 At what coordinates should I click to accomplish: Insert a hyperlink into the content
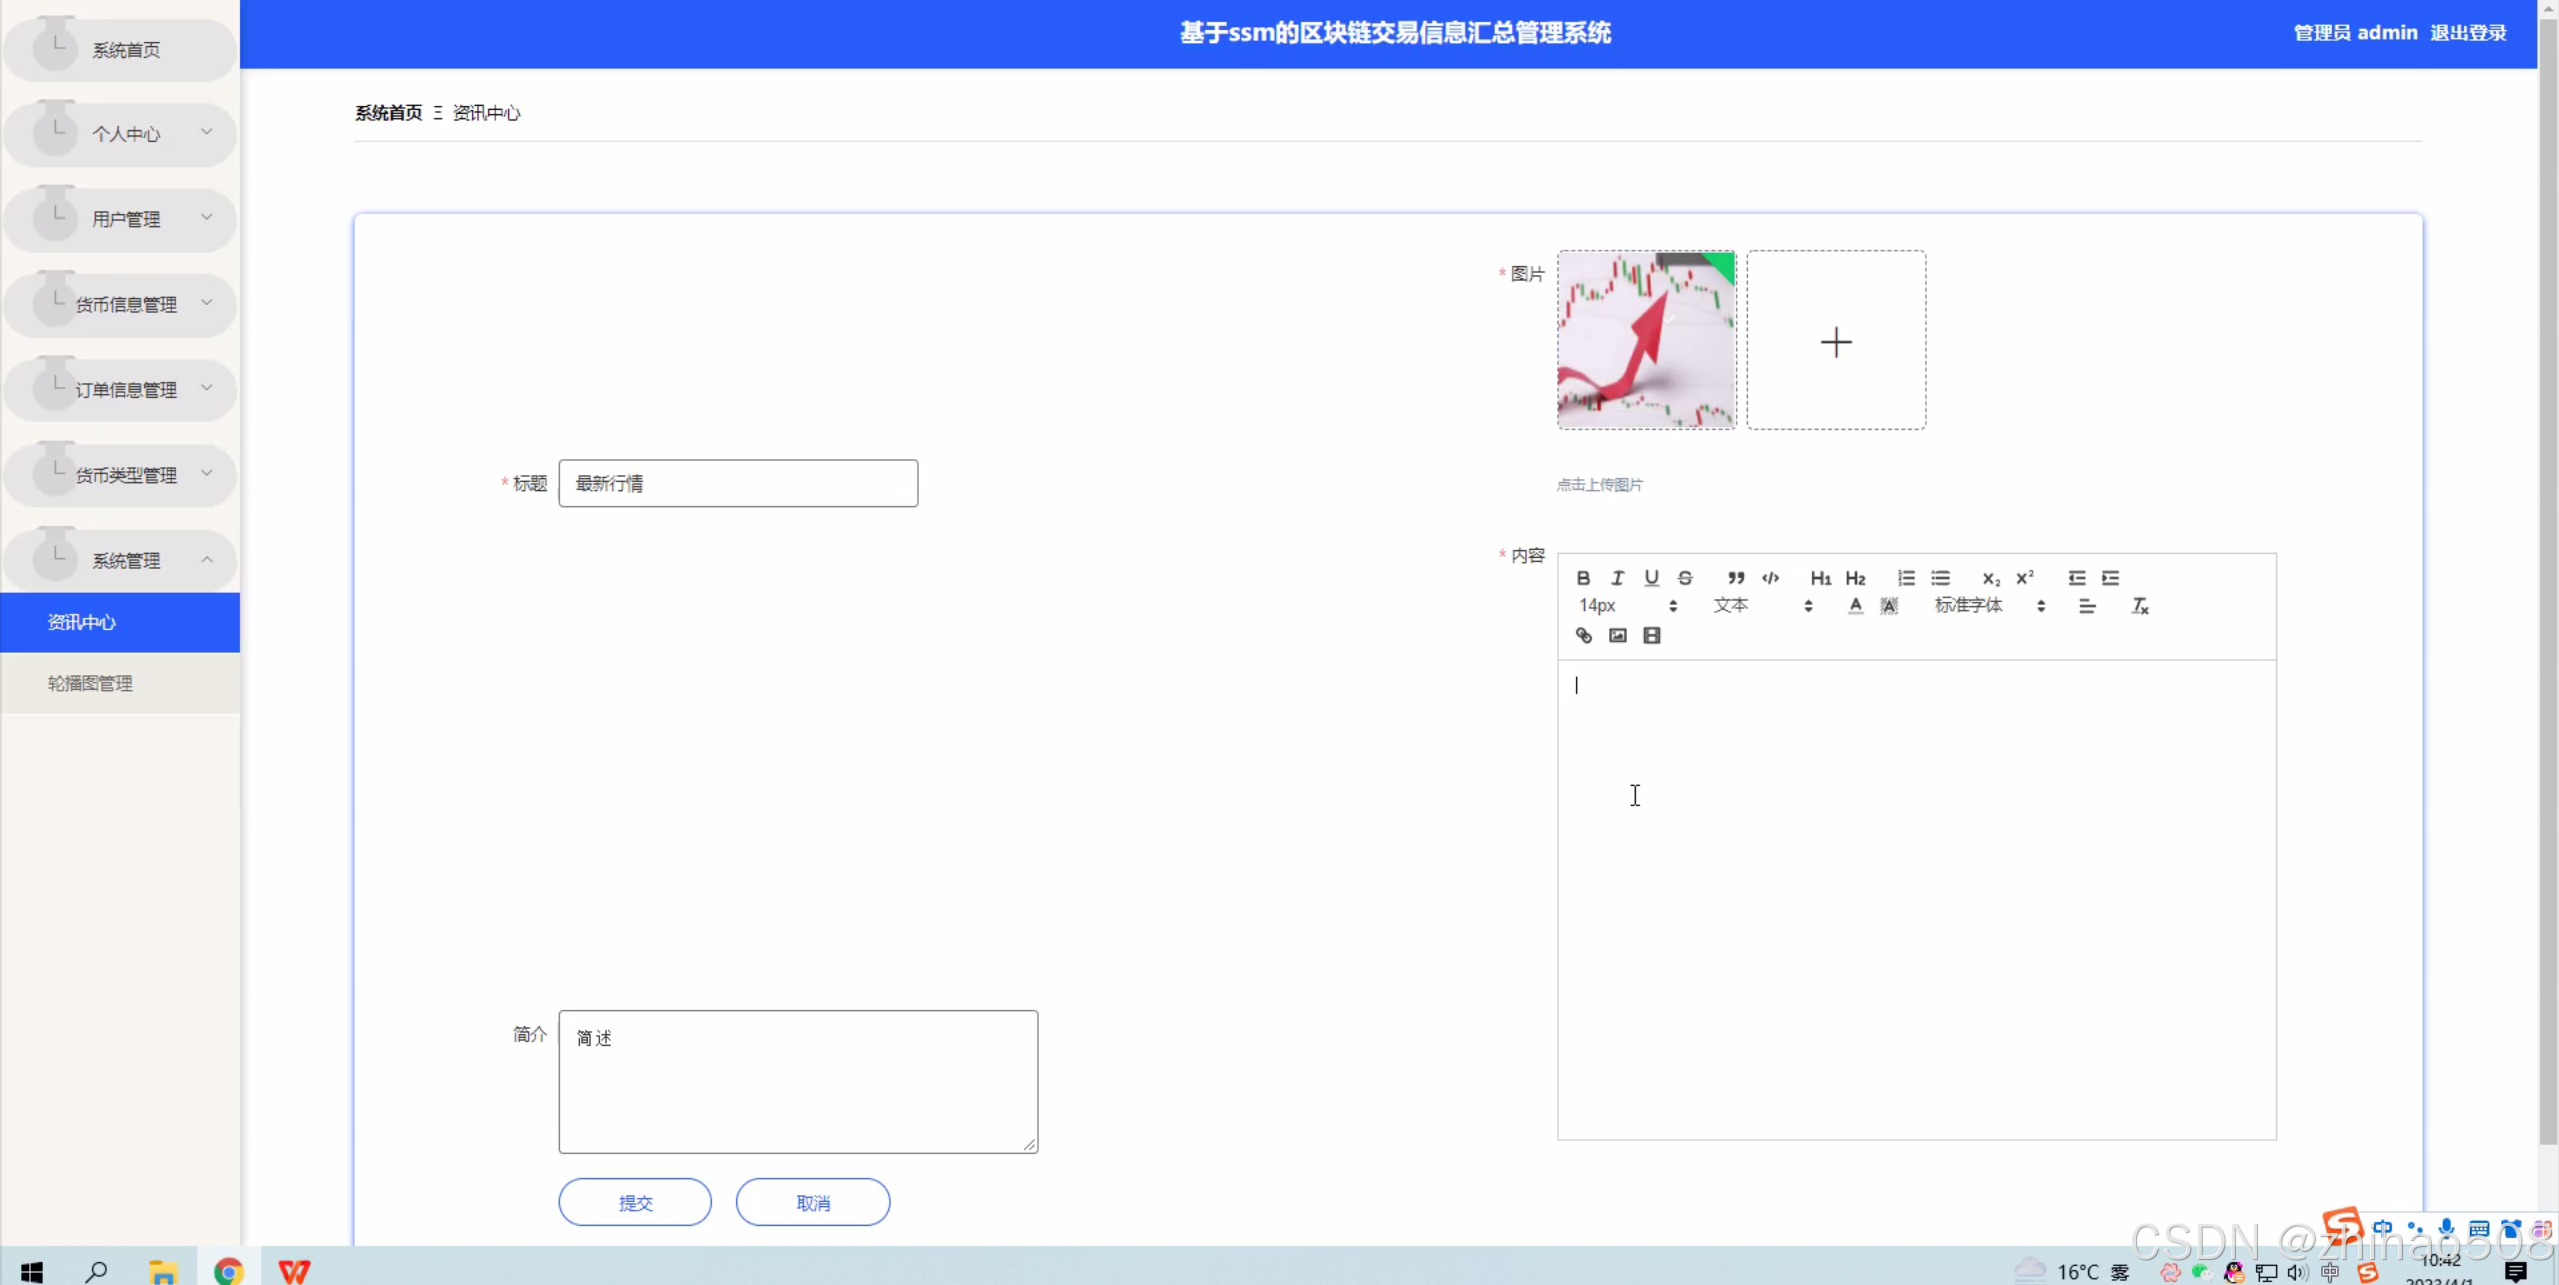click(1583, 636)
